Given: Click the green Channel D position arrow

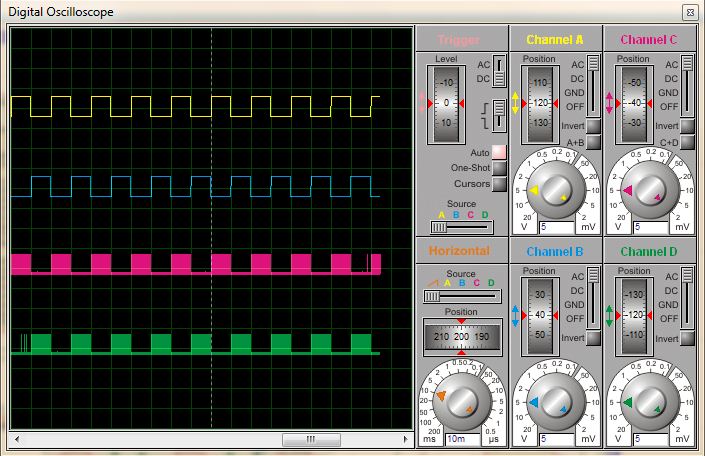Looking at the screenshot, I should pos(609,316).
